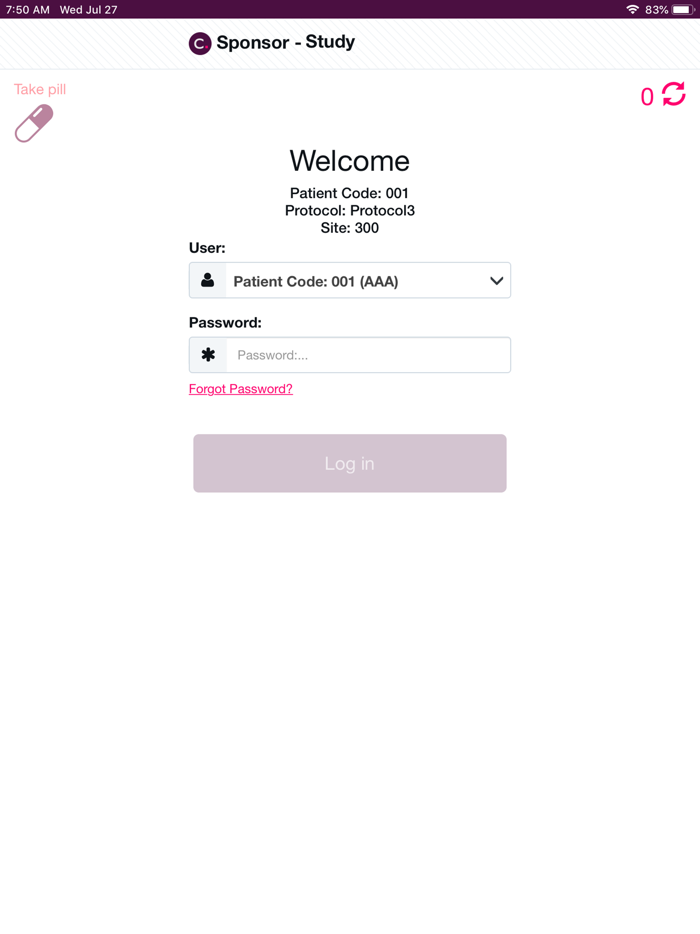Tap the pink capsule pill icon
This screenshot has width=700, height=934.
pos(34,123)
